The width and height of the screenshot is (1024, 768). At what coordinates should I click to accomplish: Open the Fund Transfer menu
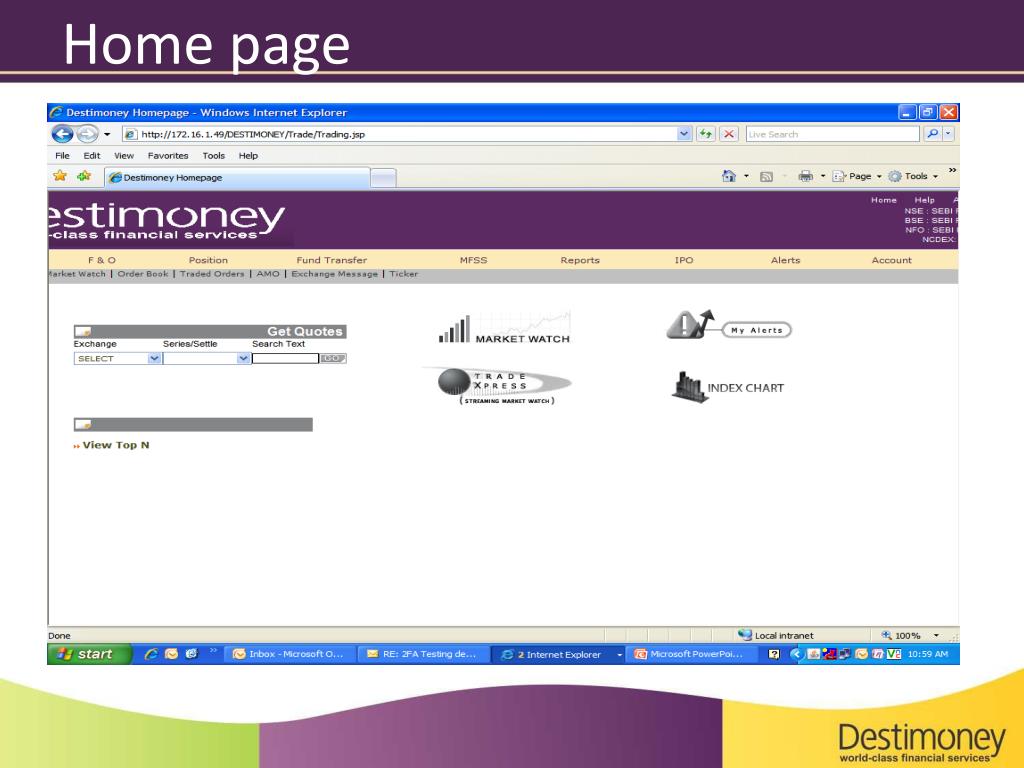click(x=331, y=260)
